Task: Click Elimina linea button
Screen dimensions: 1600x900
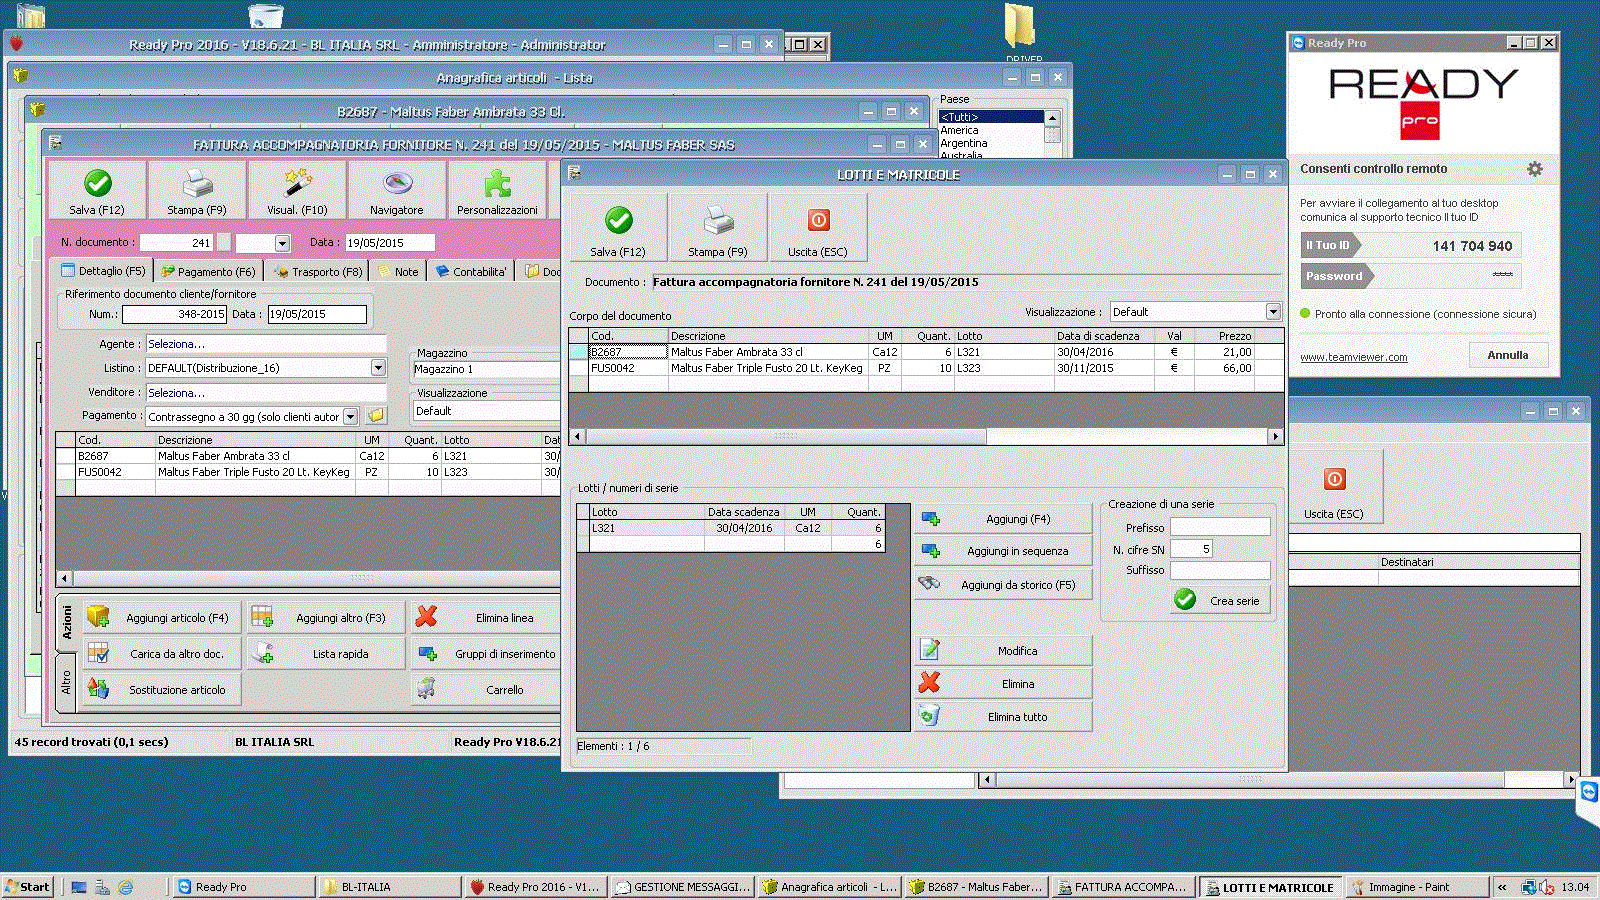Action: 487,617
